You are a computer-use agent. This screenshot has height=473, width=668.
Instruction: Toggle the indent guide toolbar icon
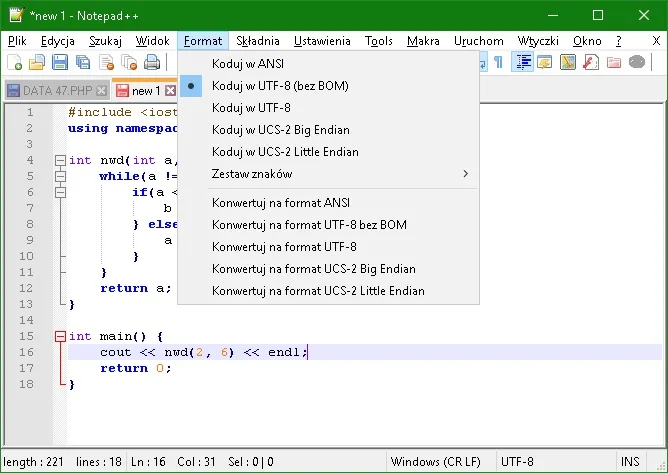(521, 63)
